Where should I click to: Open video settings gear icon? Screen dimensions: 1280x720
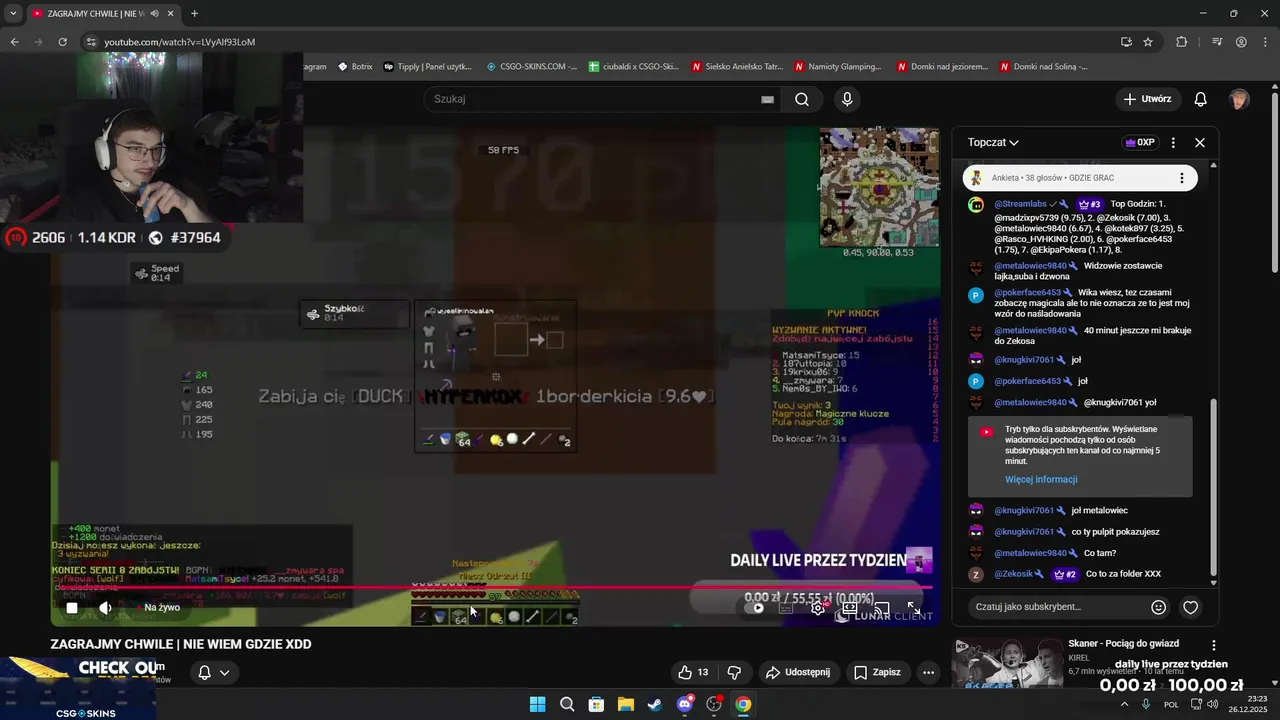[818, 607]
